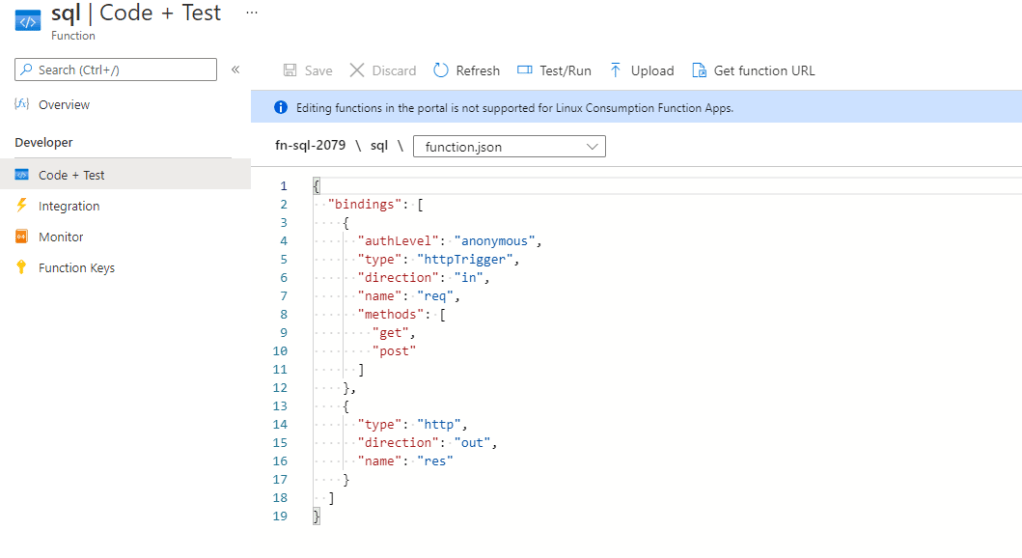Click the sql breadcrumb link
The image size is (1022, 558).
point(379,146)
